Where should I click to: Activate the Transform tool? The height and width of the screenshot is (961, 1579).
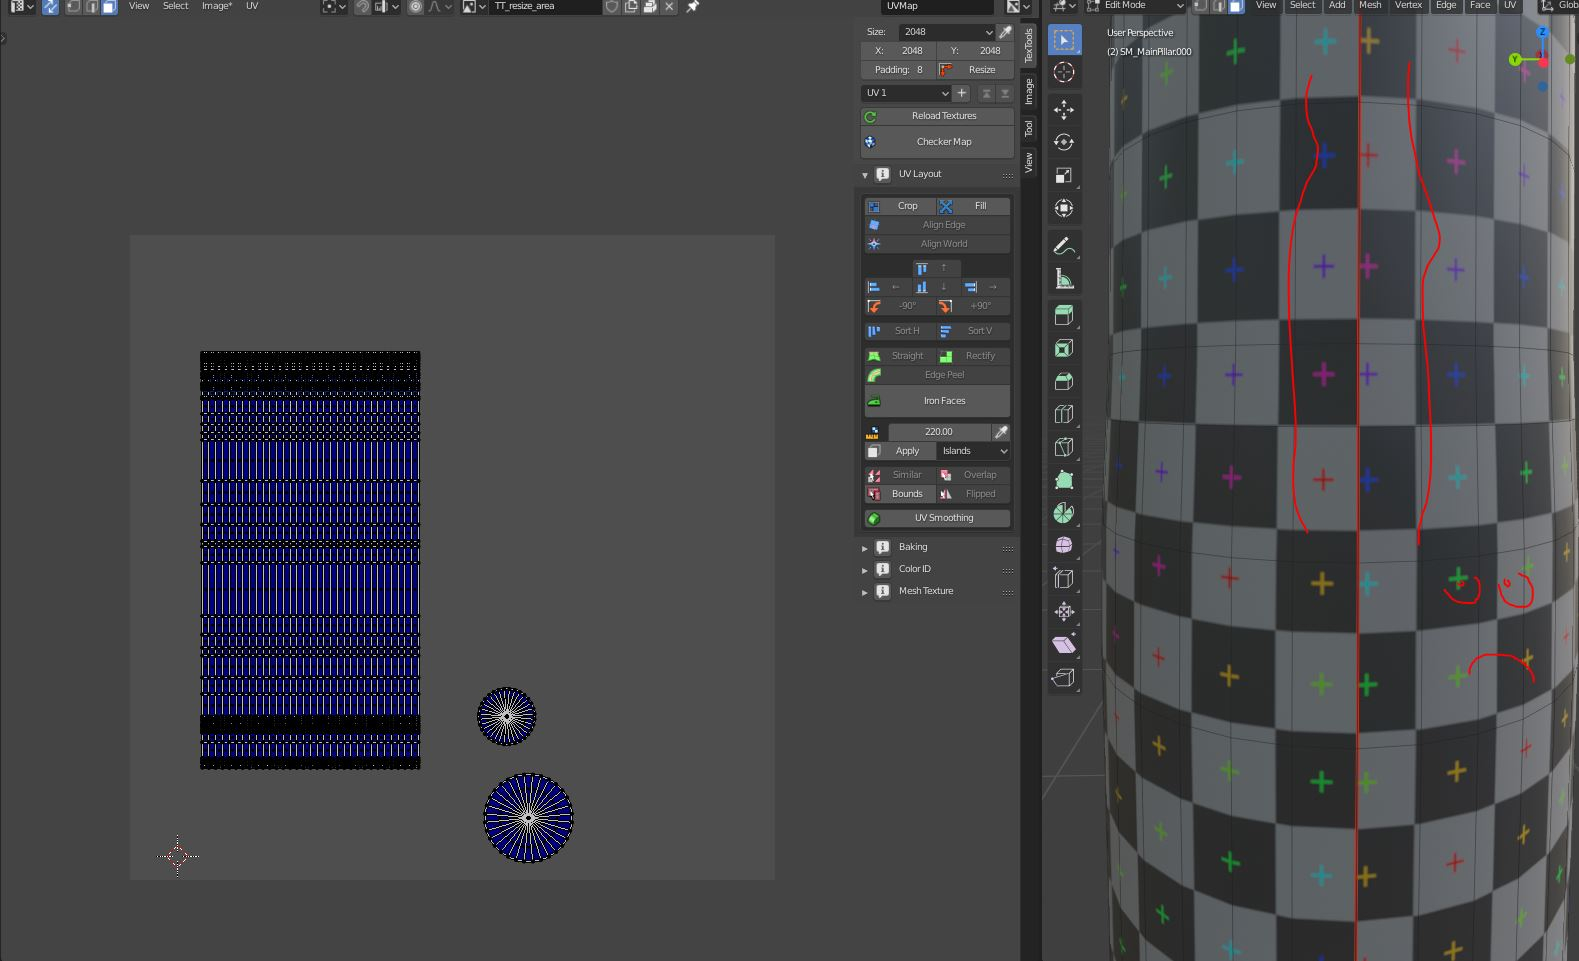[x=1064, y=208]
